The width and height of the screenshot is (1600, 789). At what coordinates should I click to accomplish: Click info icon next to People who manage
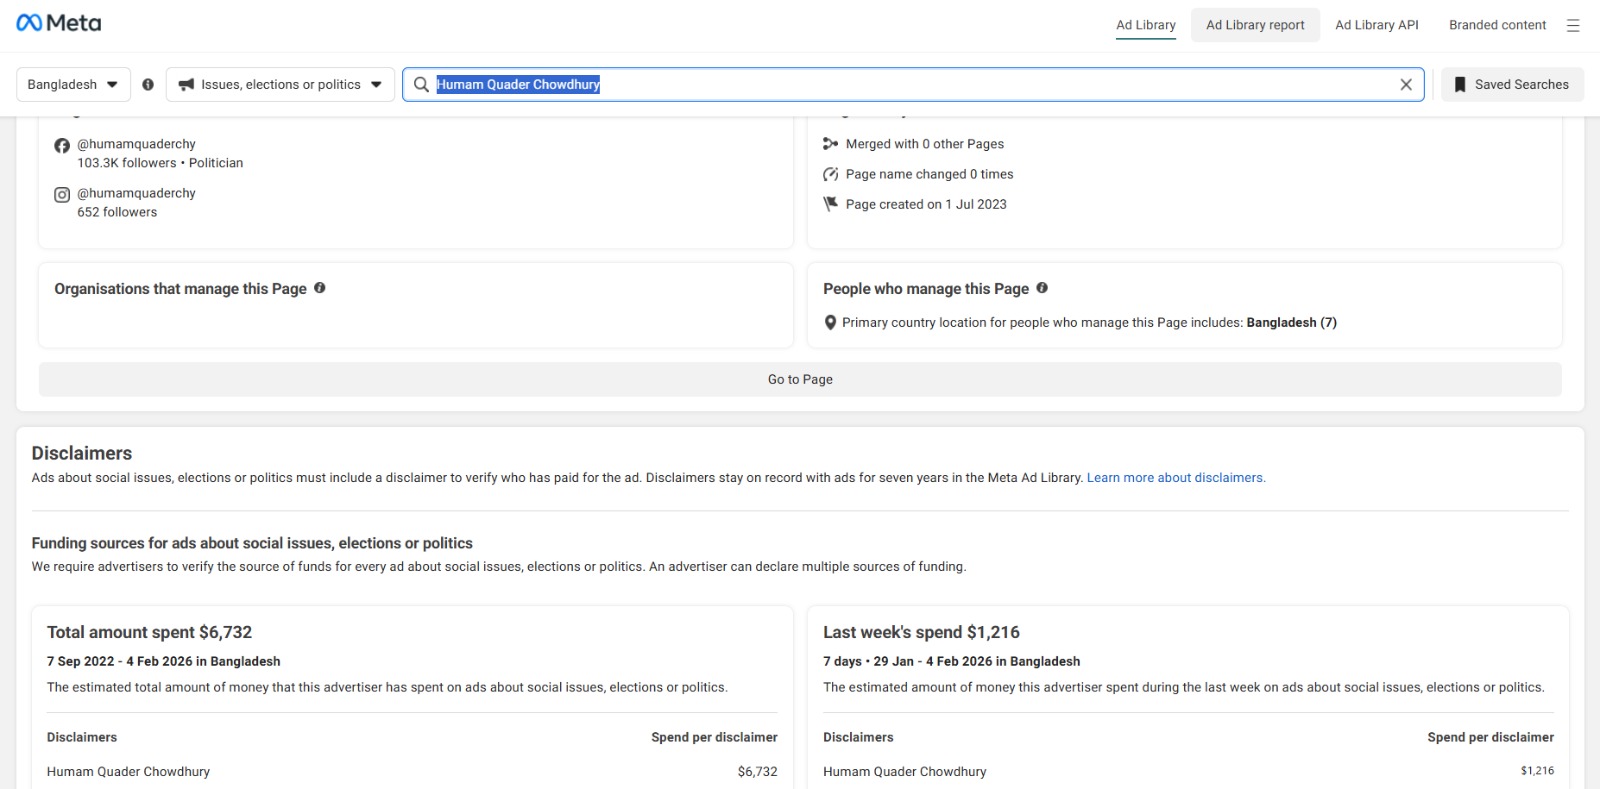1042,288
